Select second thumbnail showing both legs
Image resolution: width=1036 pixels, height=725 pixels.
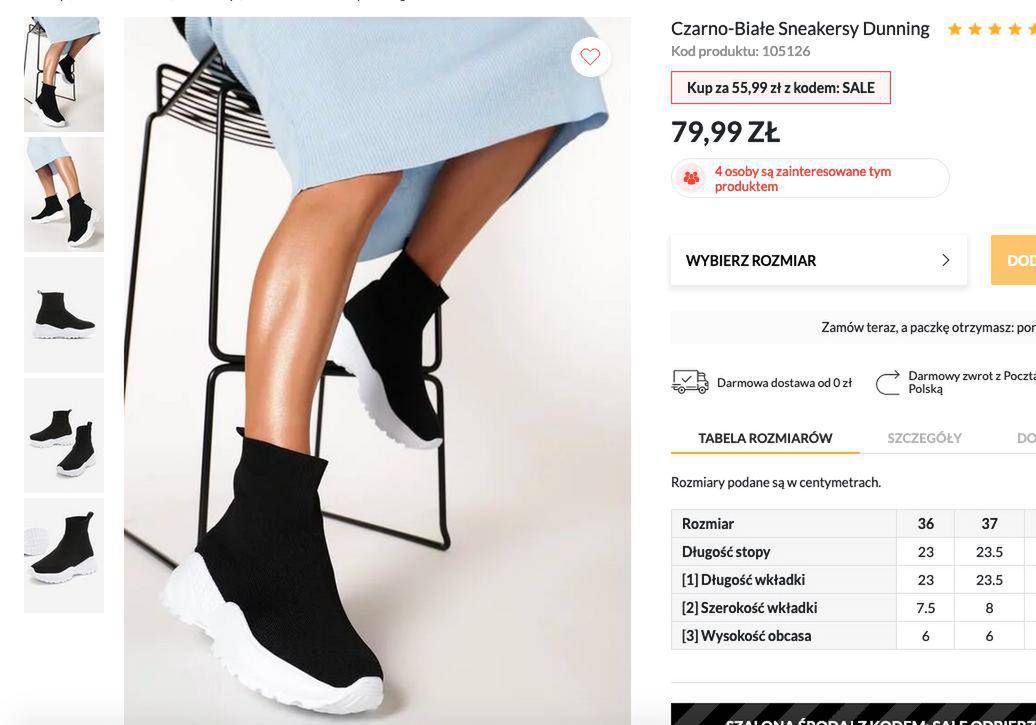click(64, 194)
